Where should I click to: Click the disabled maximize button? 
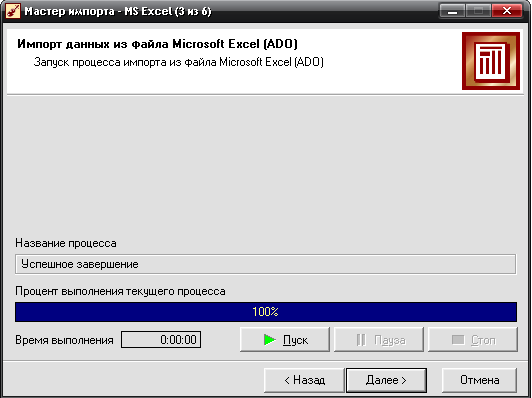(478, 11)
